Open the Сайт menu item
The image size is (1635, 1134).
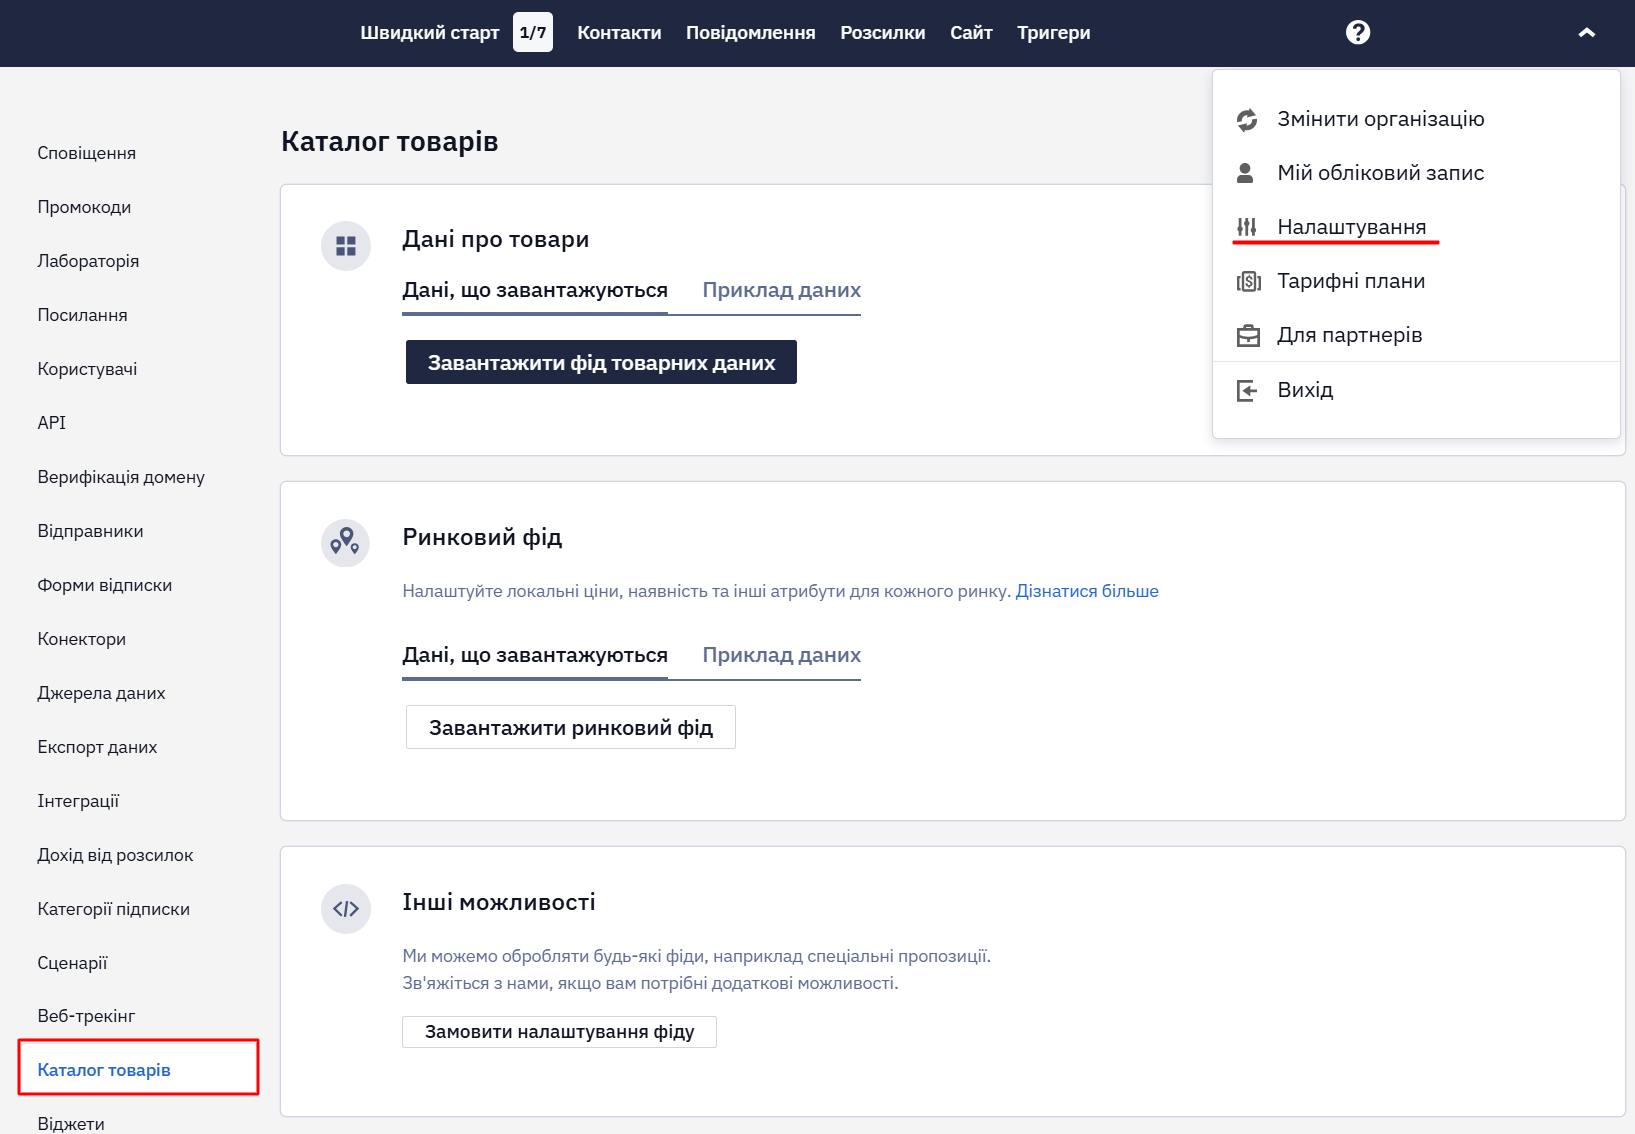coord(971,33)
